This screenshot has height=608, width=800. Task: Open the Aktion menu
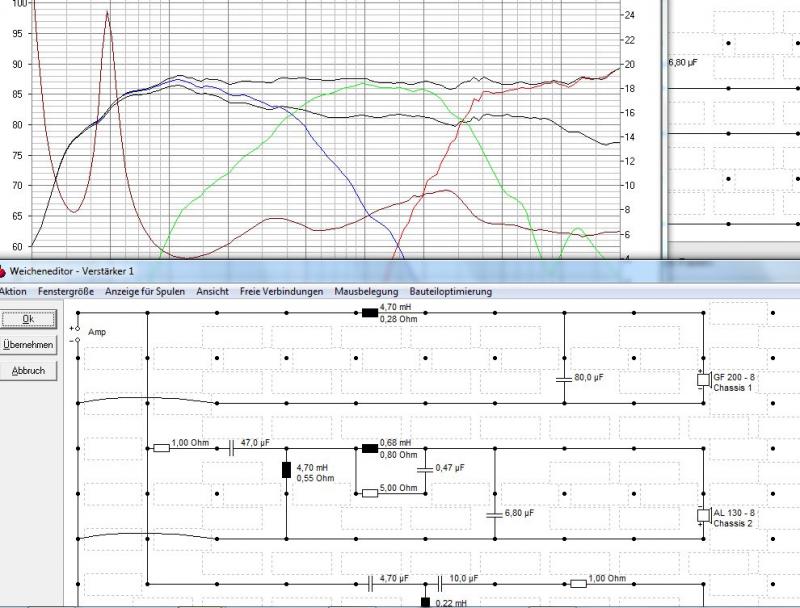click(x=12, y=292)
